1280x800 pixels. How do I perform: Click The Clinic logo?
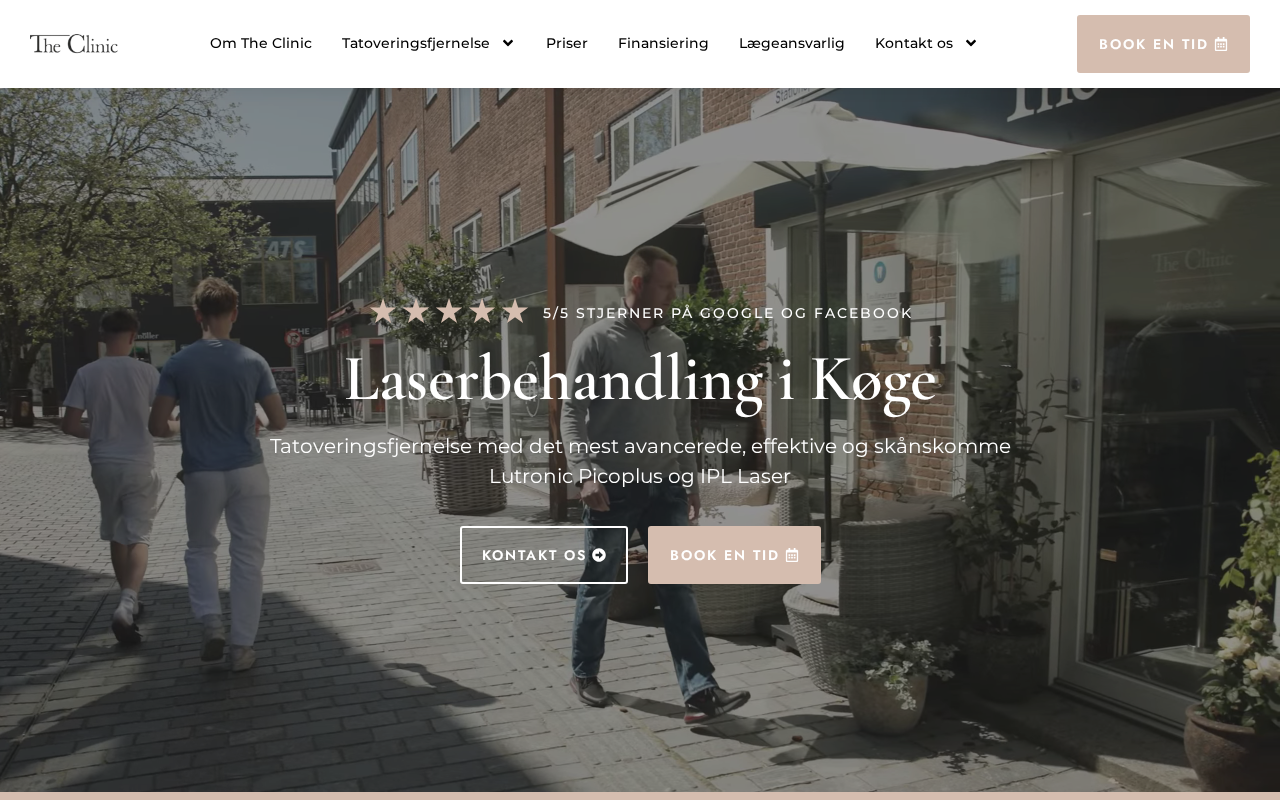pyautogui.click(x=74, y=44)
